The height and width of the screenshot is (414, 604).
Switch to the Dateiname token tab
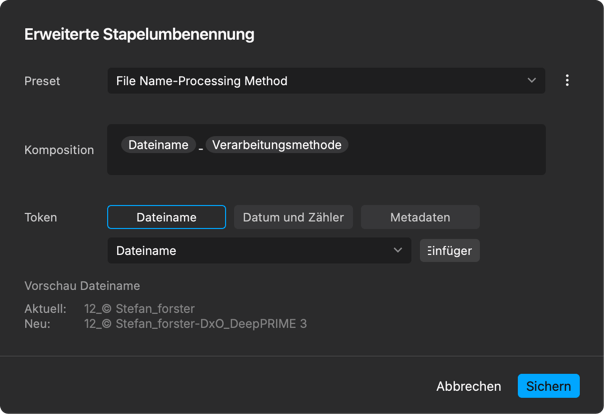[x=166, y=217]
